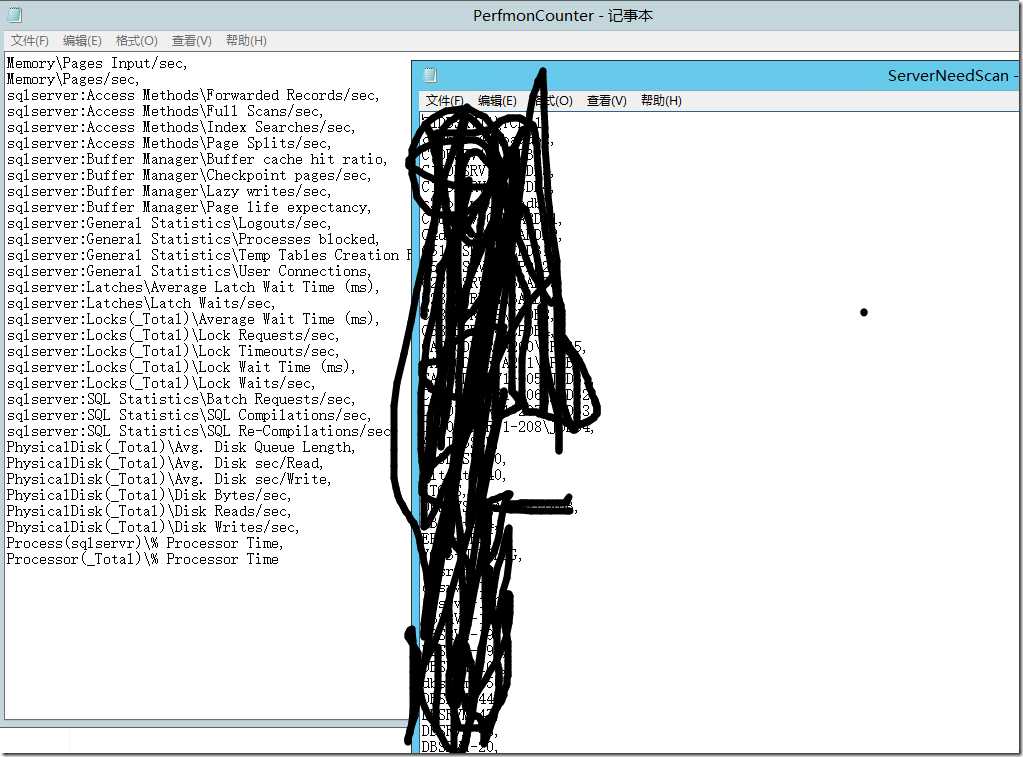Click 'Access Methods\Index Searches/sec,' line
1023x757 pixels.
pyautogui.click(x=181, y=127)
